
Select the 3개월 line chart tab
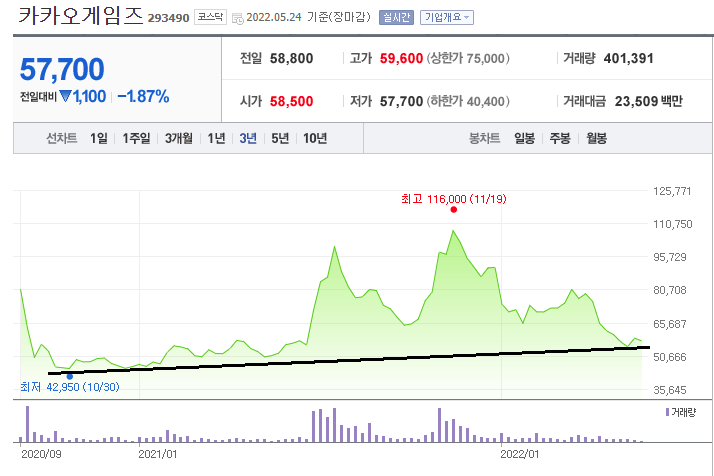point(178,138)
